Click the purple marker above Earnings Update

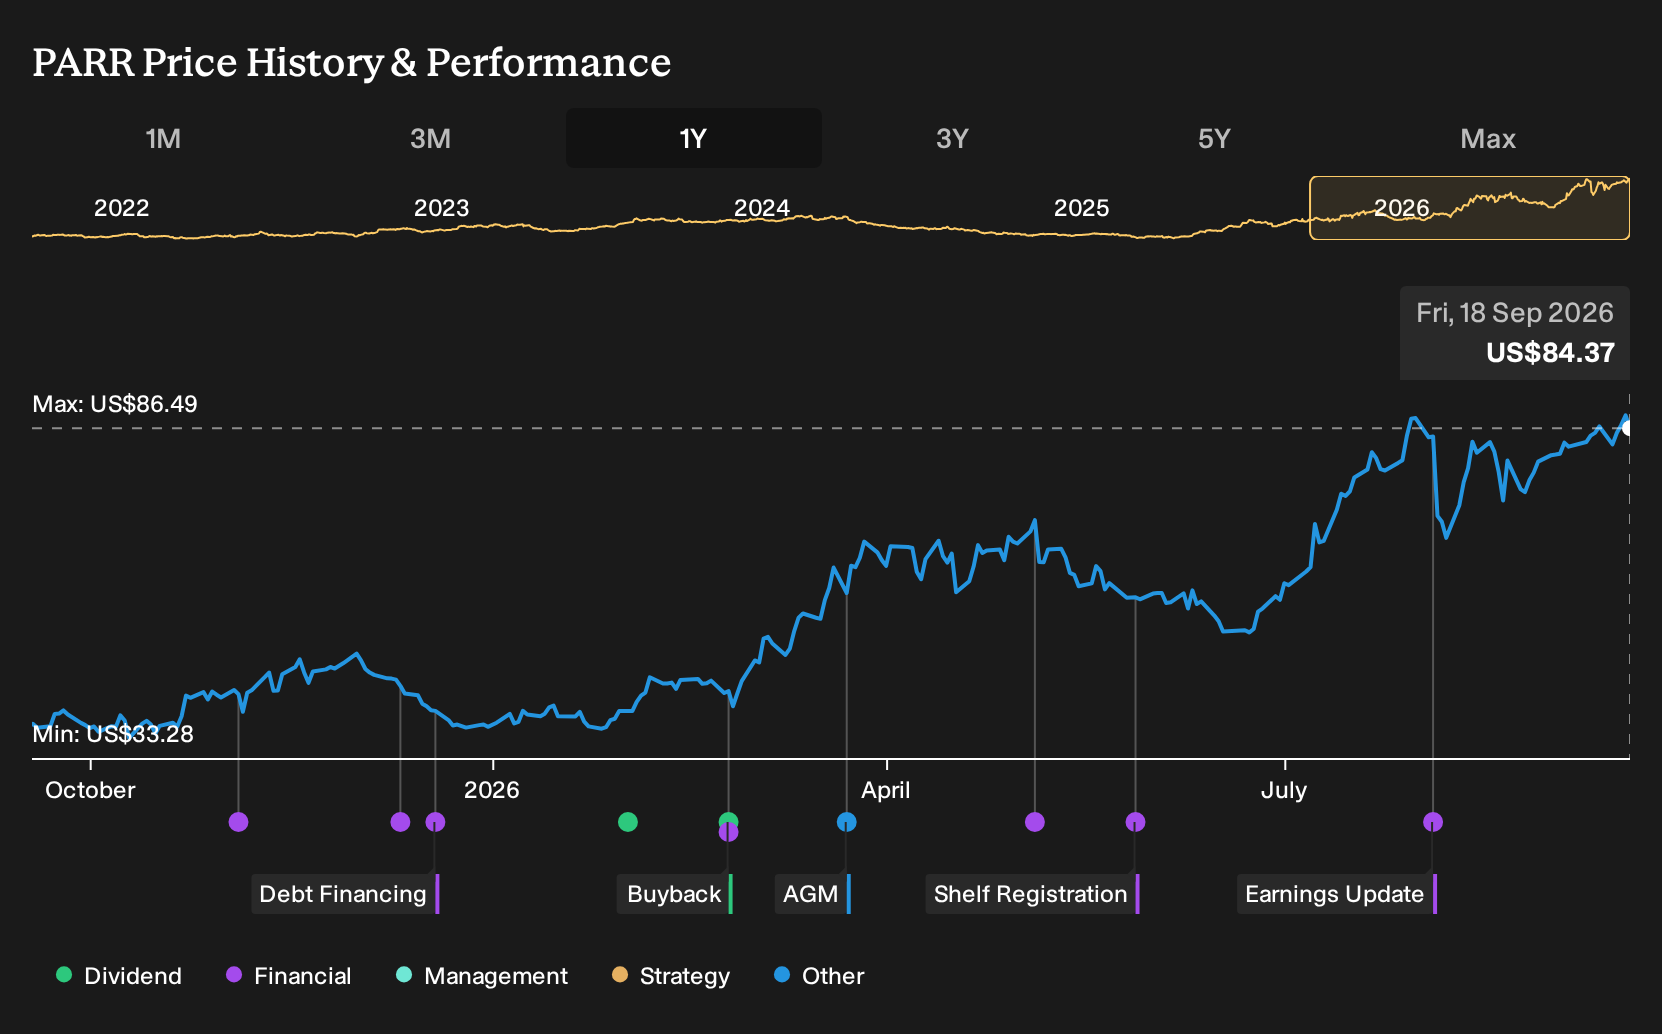[1433, 822]
